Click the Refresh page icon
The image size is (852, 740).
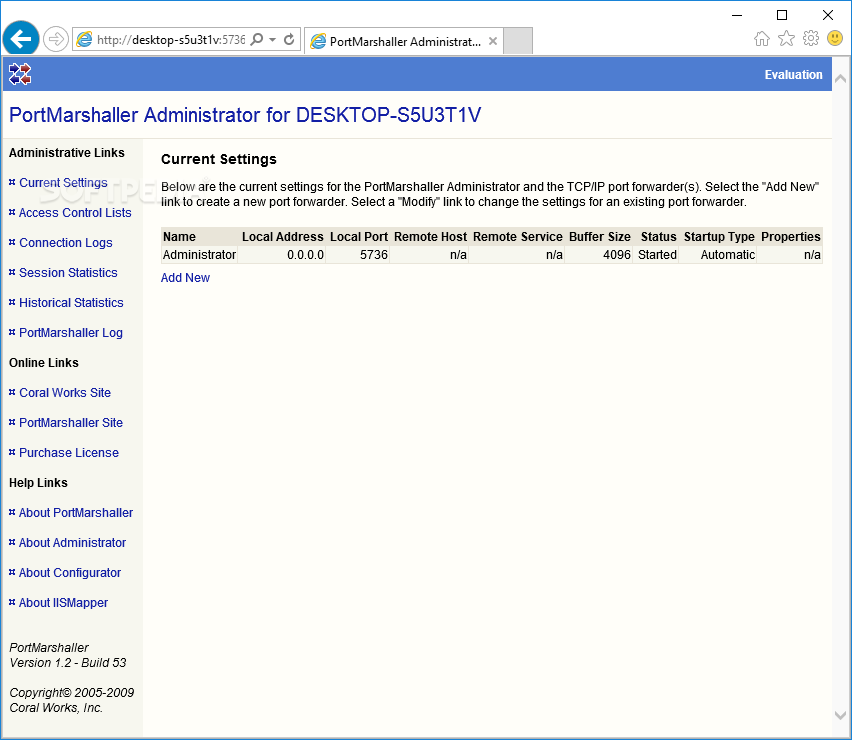click(289, 39)
